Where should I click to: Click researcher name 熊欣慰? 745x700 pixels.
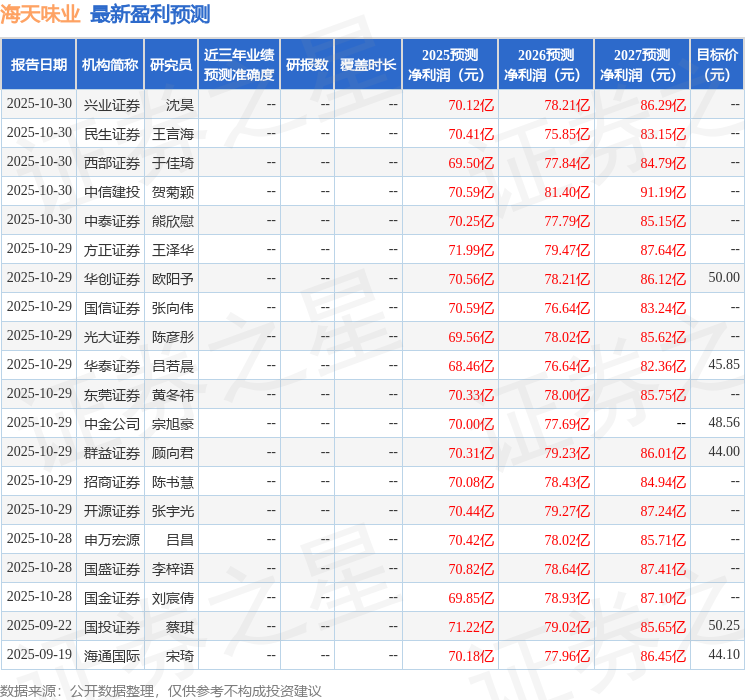[x=173, y=221]
